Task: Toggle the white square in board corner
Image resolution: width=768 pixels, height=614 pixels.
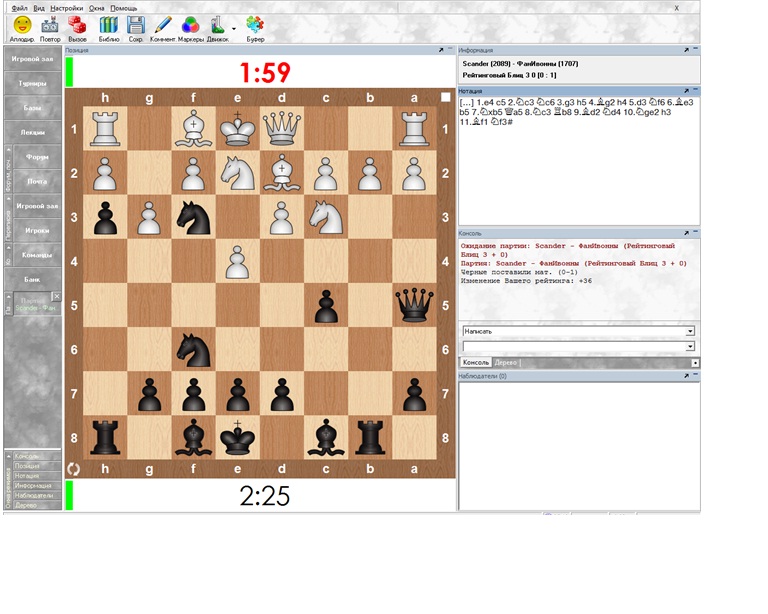Action: (446, 97)
